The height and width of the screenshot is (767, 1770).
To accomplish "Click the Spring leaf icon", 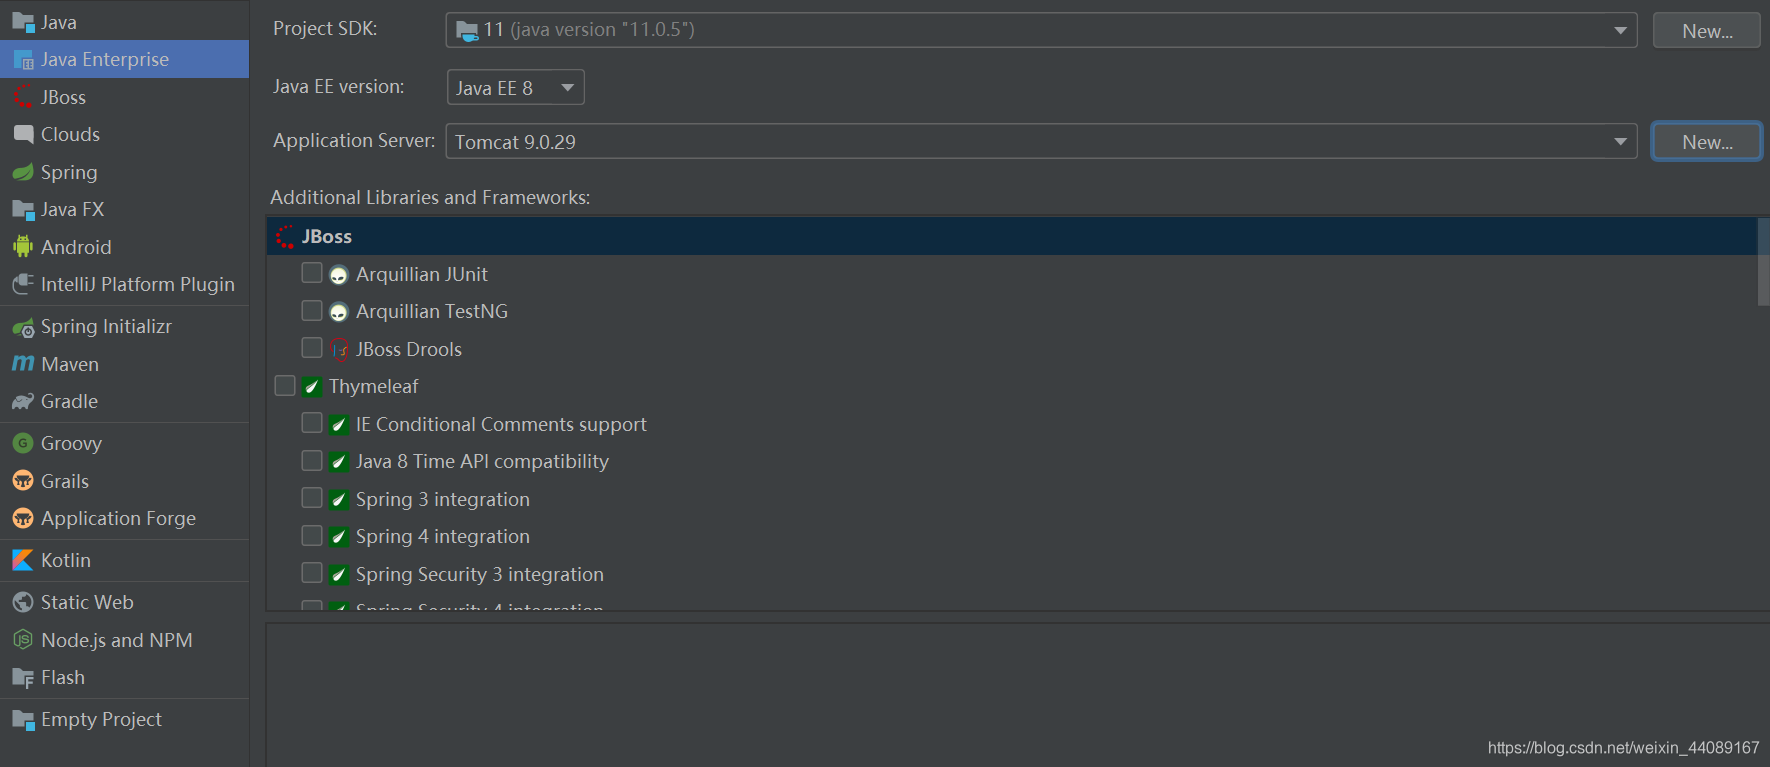I will click(23, 172).
